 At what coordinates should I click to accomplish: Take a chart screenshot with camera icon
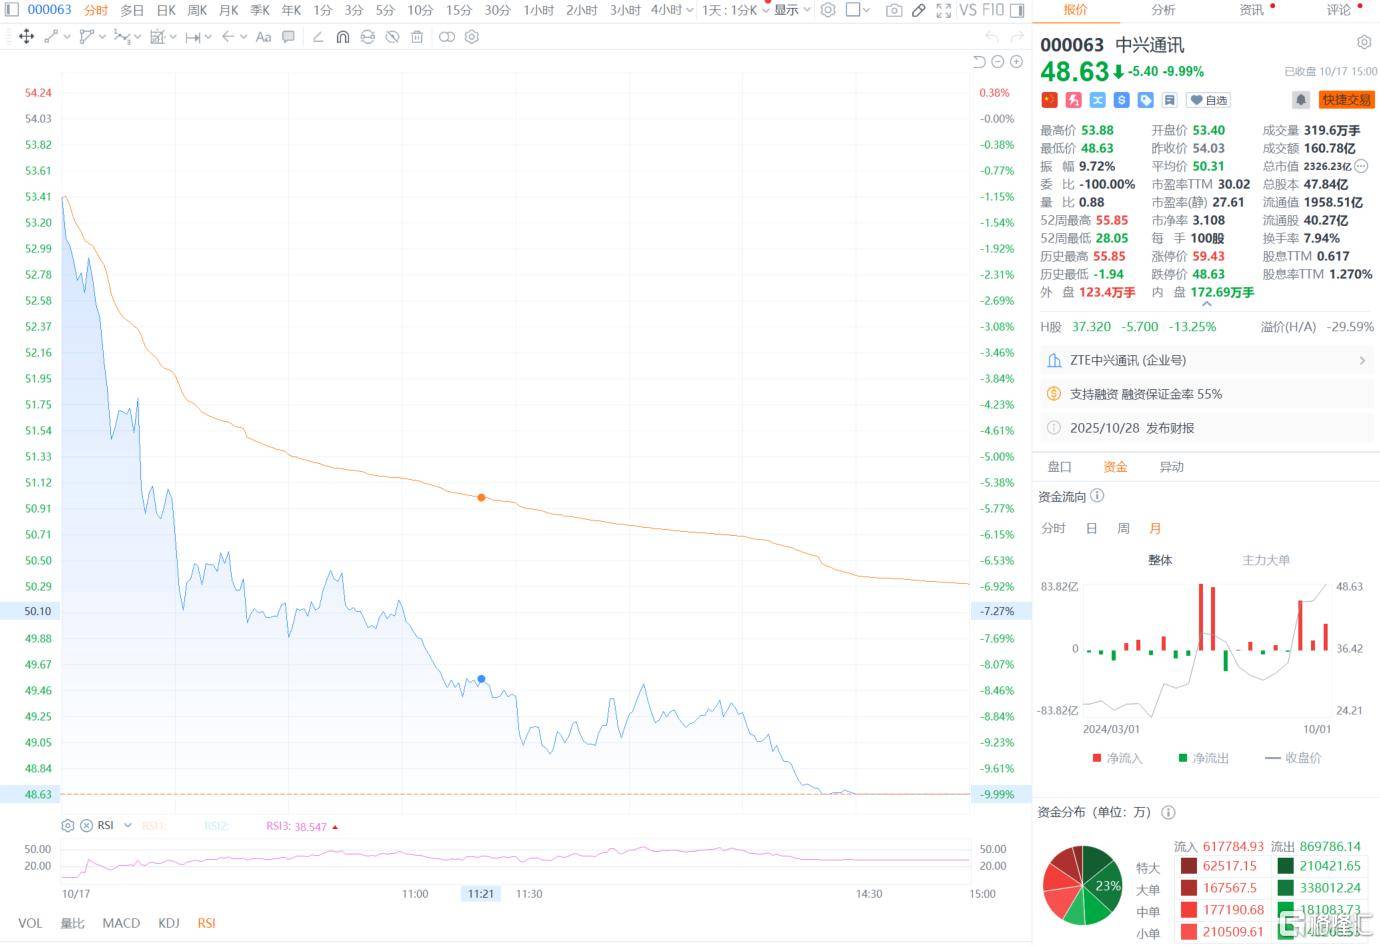pos(894,10)
